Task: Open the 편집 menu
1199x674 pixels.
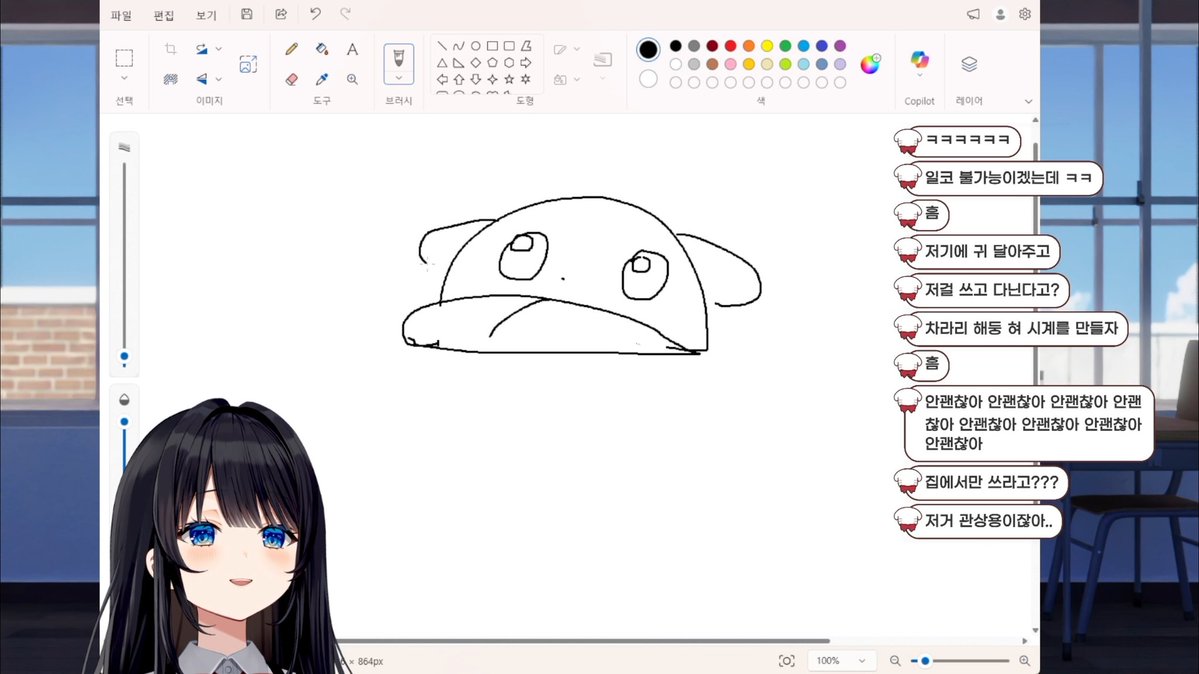Action: [164, 15]
